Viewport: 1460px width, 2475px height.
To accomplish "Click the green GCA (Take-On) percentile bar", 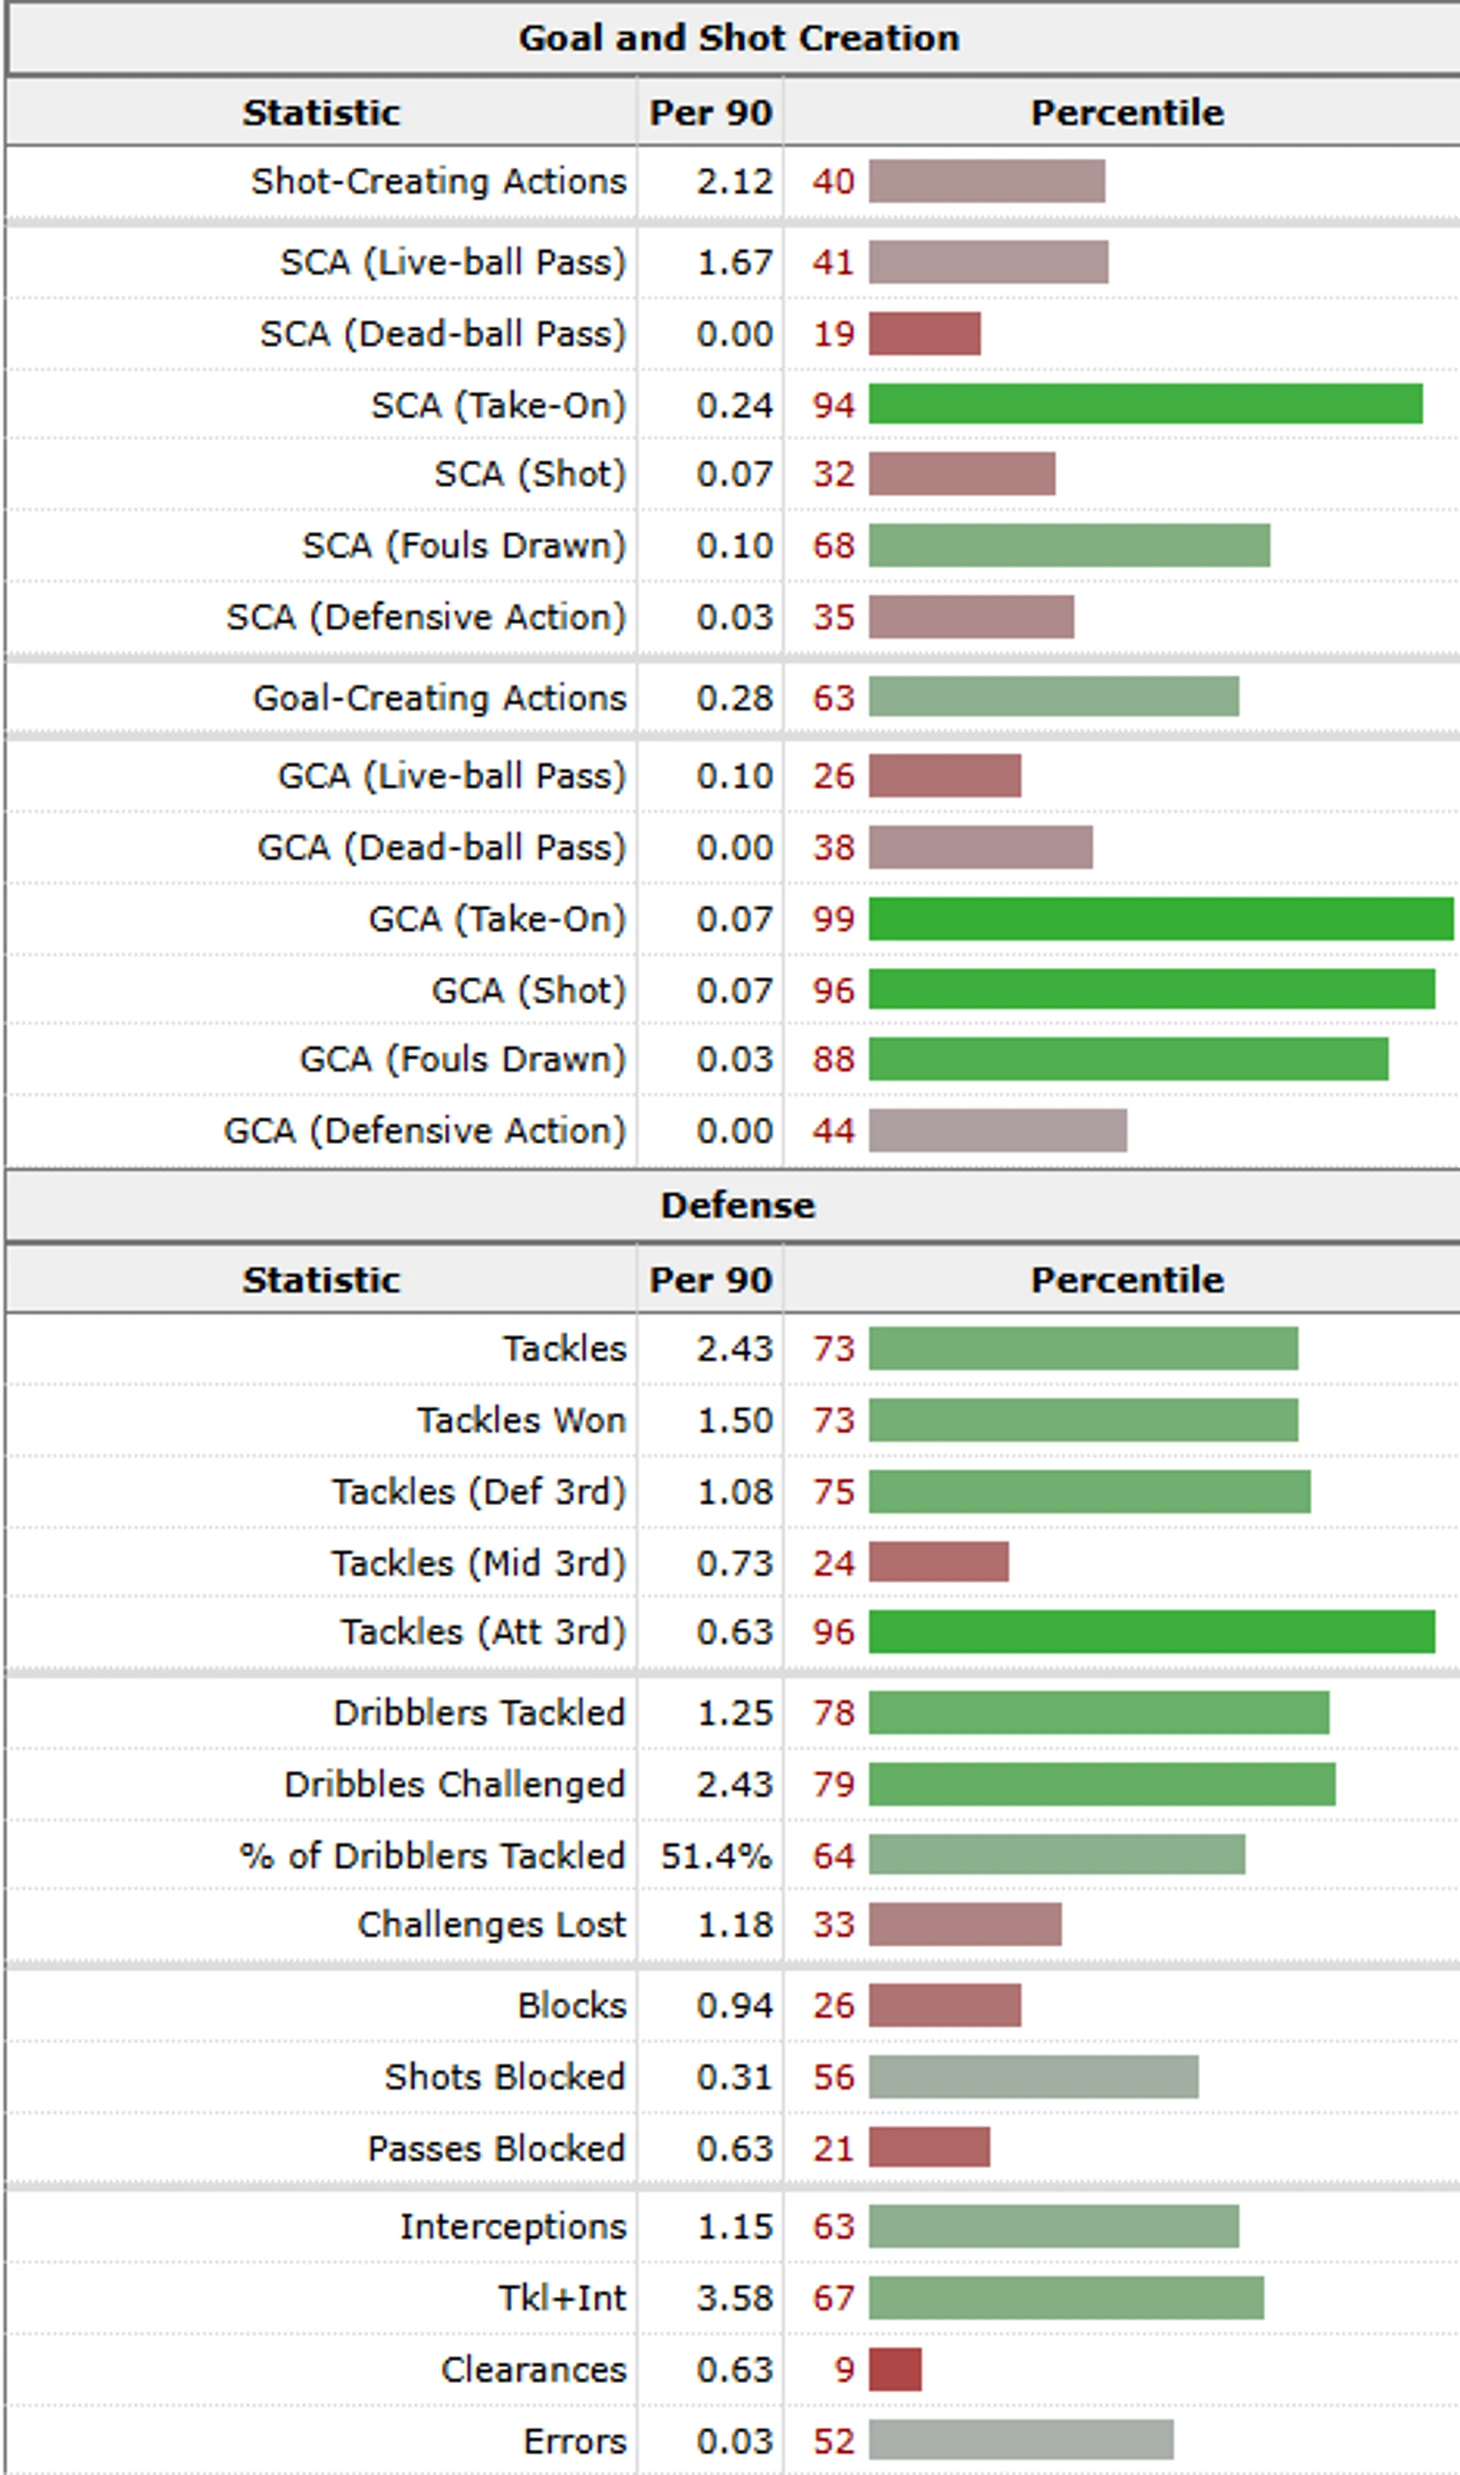I will pos(1160,919).
